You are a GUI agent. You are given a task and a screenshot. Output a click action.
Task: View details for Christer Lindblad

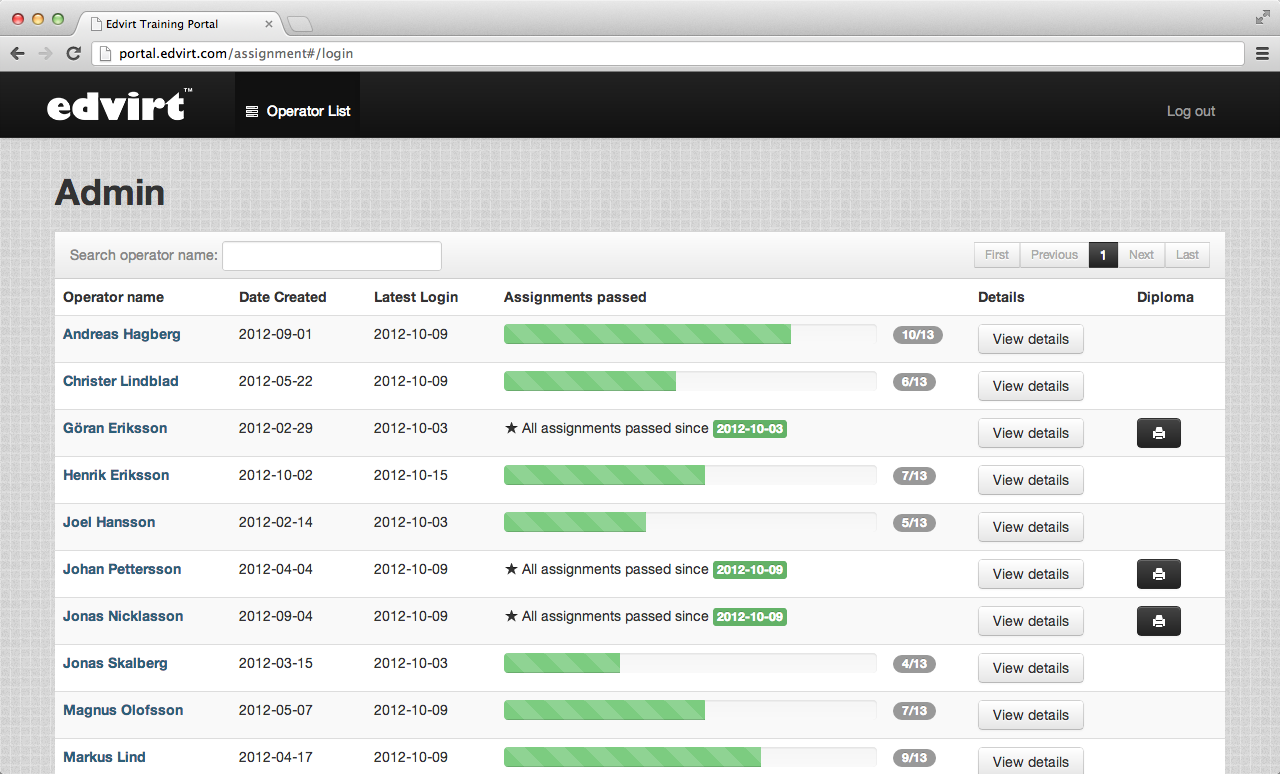click(1031, 386)
